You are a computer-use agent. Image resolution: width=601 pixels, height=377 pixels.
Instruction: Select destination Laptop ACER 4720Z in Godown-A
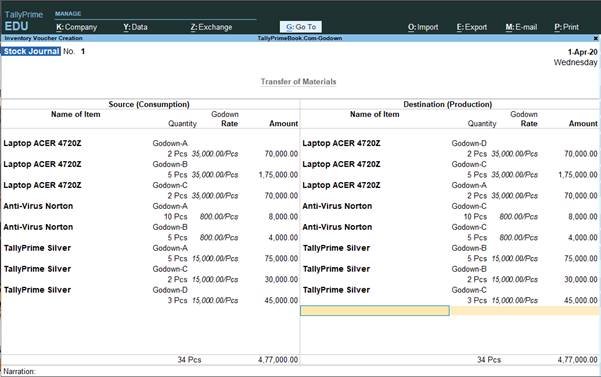(341, 185)
